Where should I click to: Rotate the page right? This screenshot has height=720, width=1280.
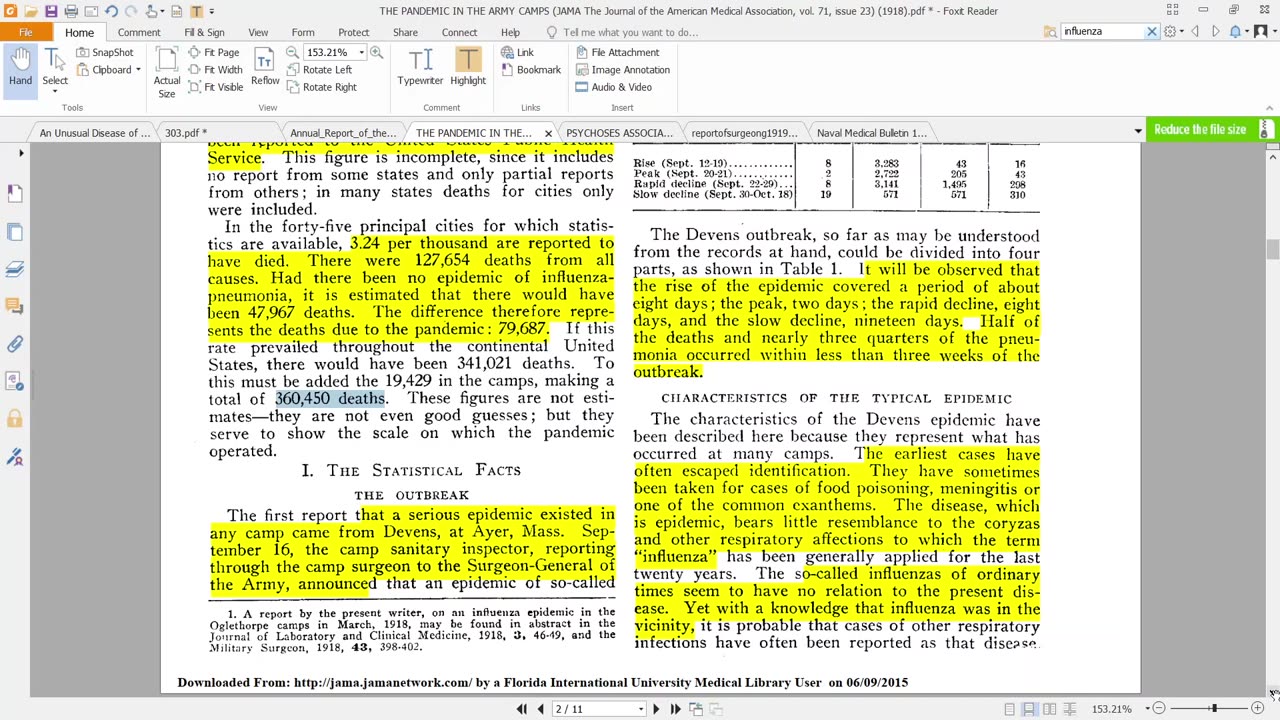[321, 87]
